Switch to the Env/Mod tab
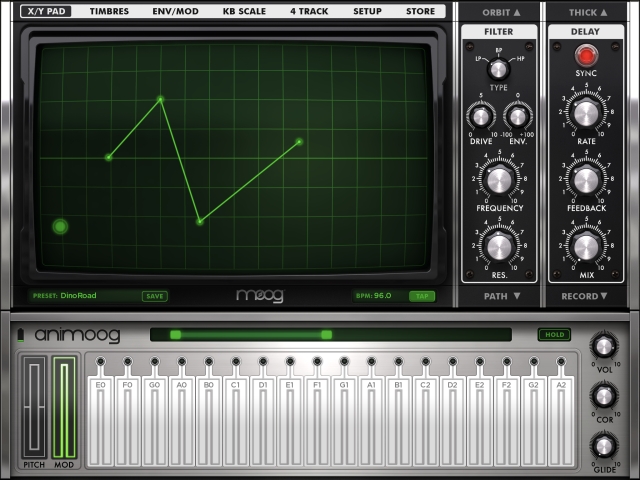640x480 pixels. (173, 12)
